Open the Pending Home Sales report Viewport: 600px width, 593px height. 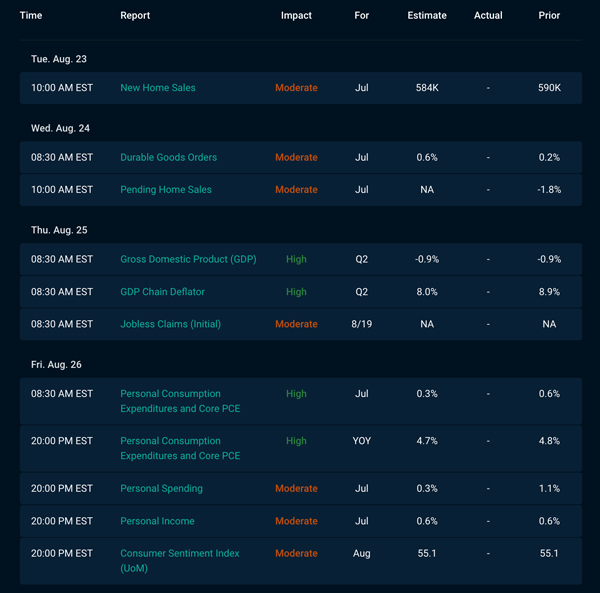coord(166,190)
